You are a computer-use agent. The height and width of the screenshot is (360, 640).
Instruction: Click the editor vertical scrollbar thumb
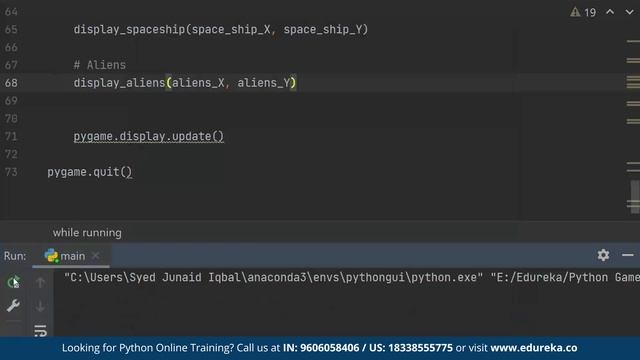pos(635,197)
